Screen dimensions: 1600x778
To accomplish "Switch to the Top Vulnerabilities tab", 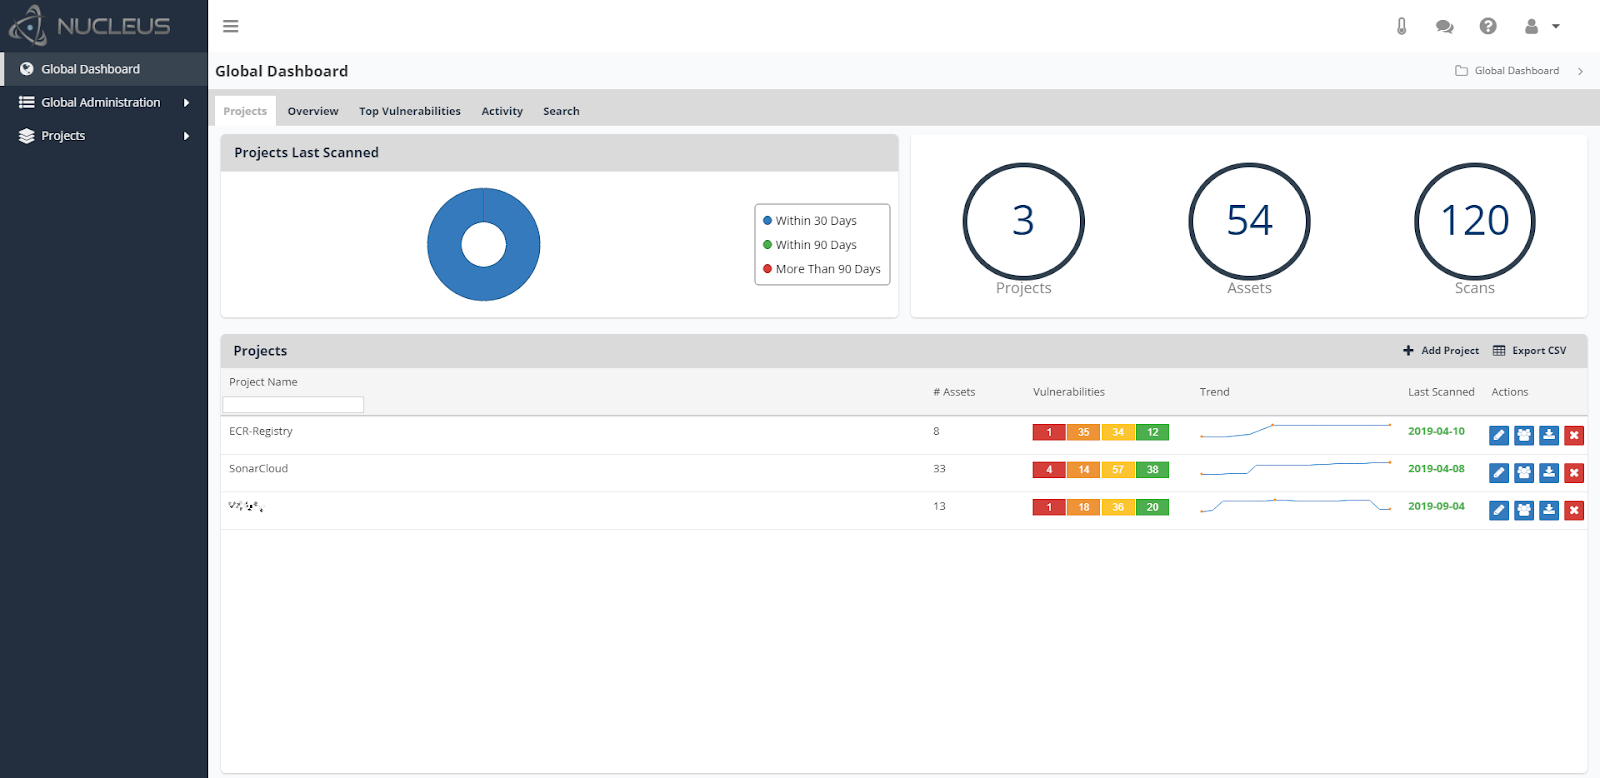I will coord(410,111).
